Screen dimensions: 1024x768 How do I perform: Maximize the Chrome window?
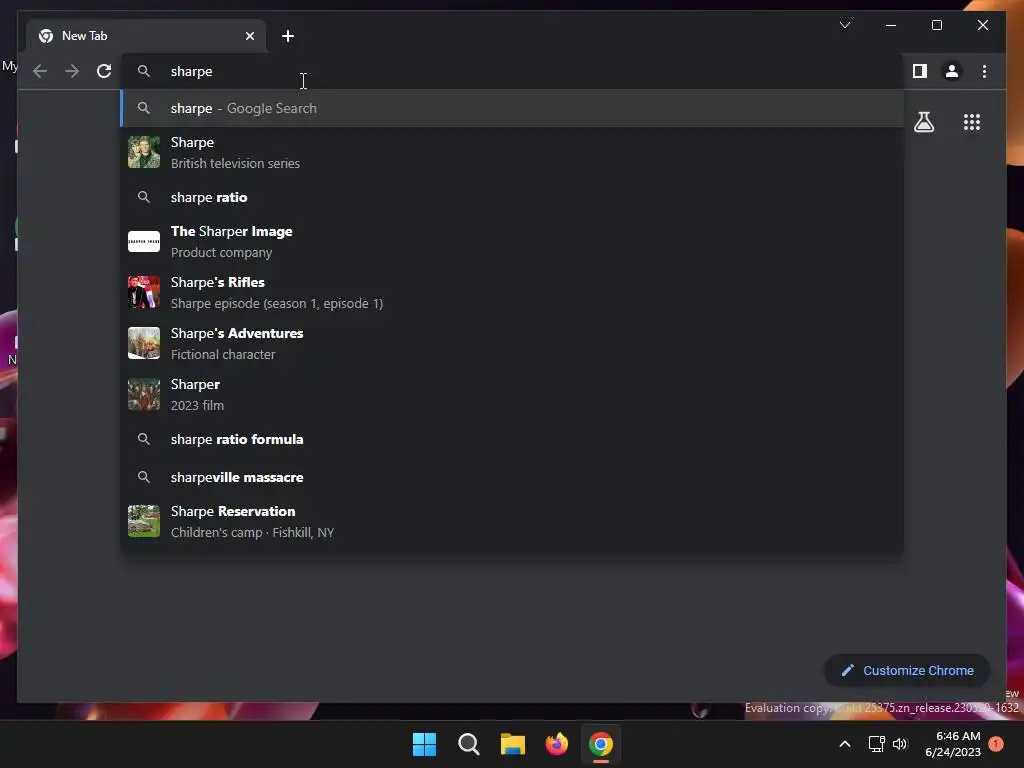tap(936, 25)
